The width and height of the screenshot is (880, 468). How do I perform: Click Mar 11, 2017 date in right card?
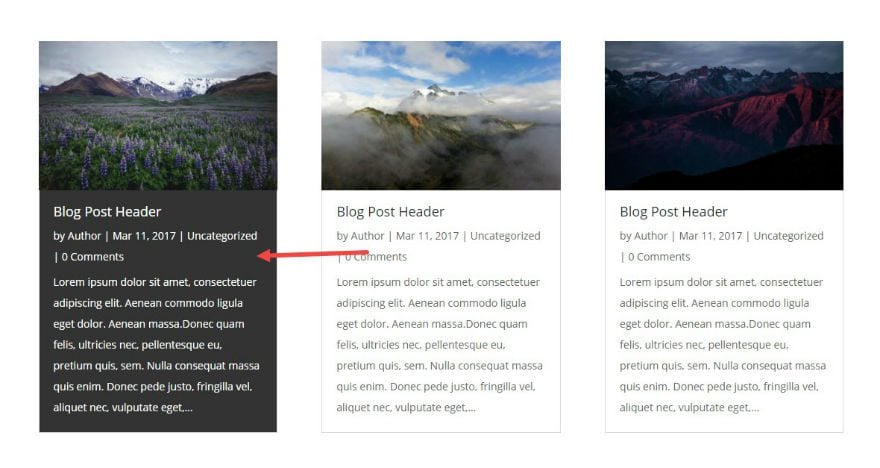(711, 236)
